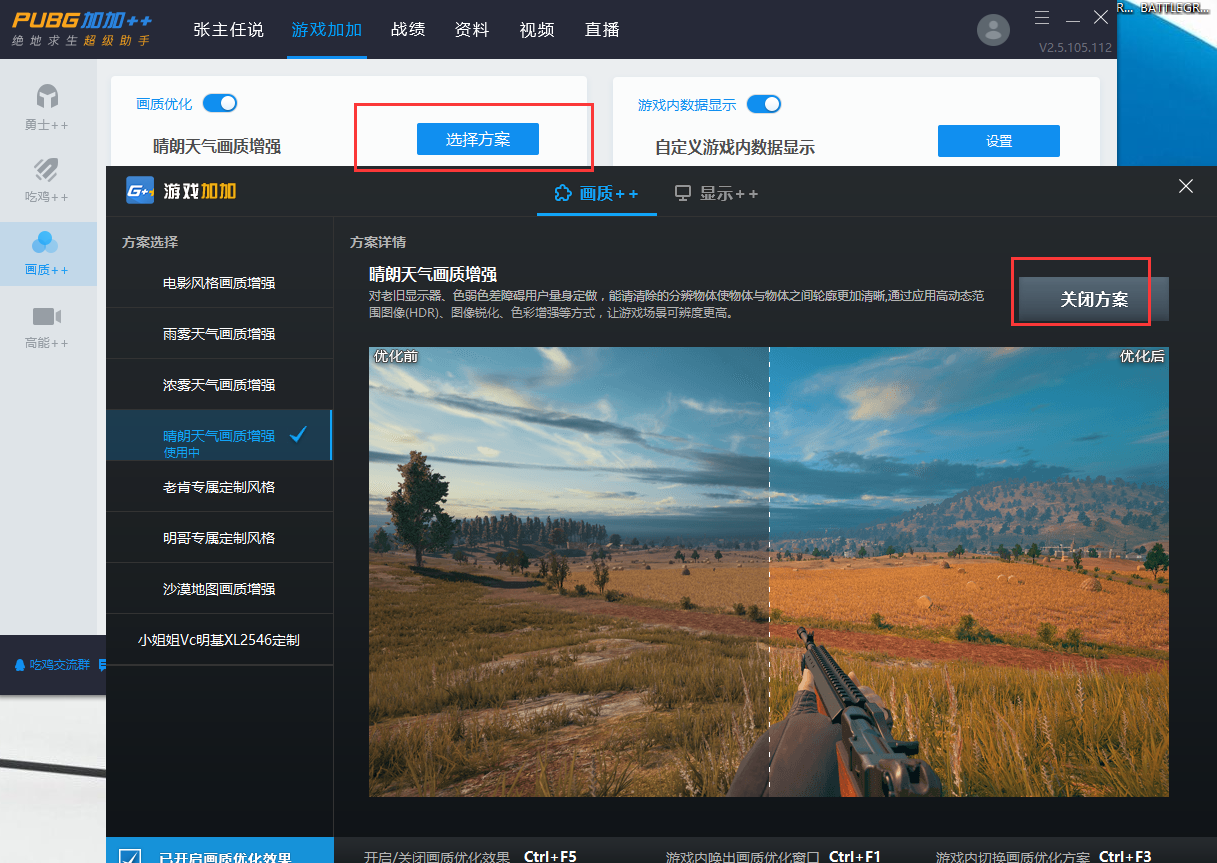The height and width of the screenshot is (863, 1217).
Task: Select the 电影风格画质增强 scheme
Action: click(219, 283)
